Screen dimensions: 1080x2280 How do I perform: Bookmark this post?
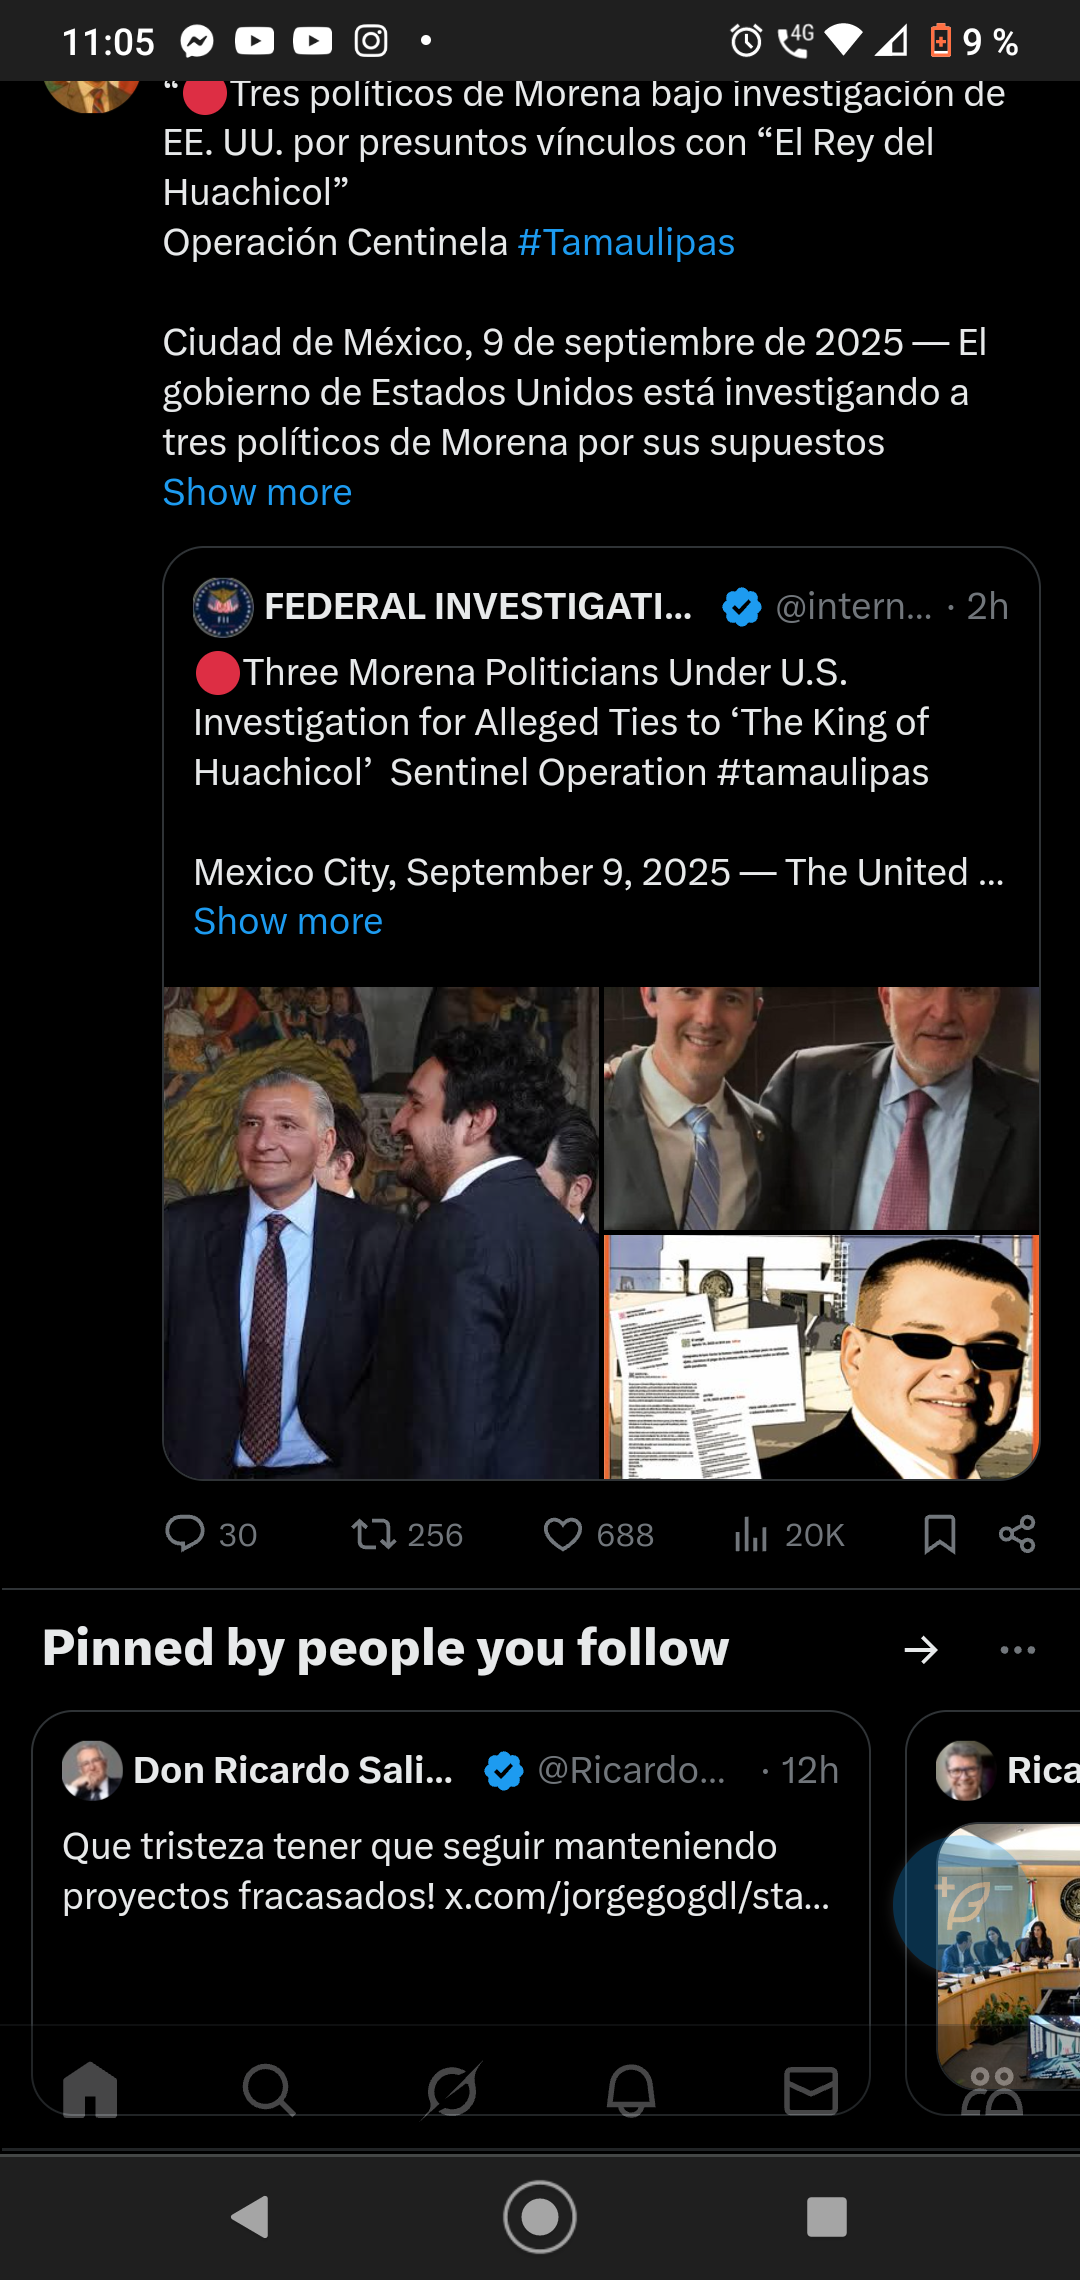click(939, 1533)
